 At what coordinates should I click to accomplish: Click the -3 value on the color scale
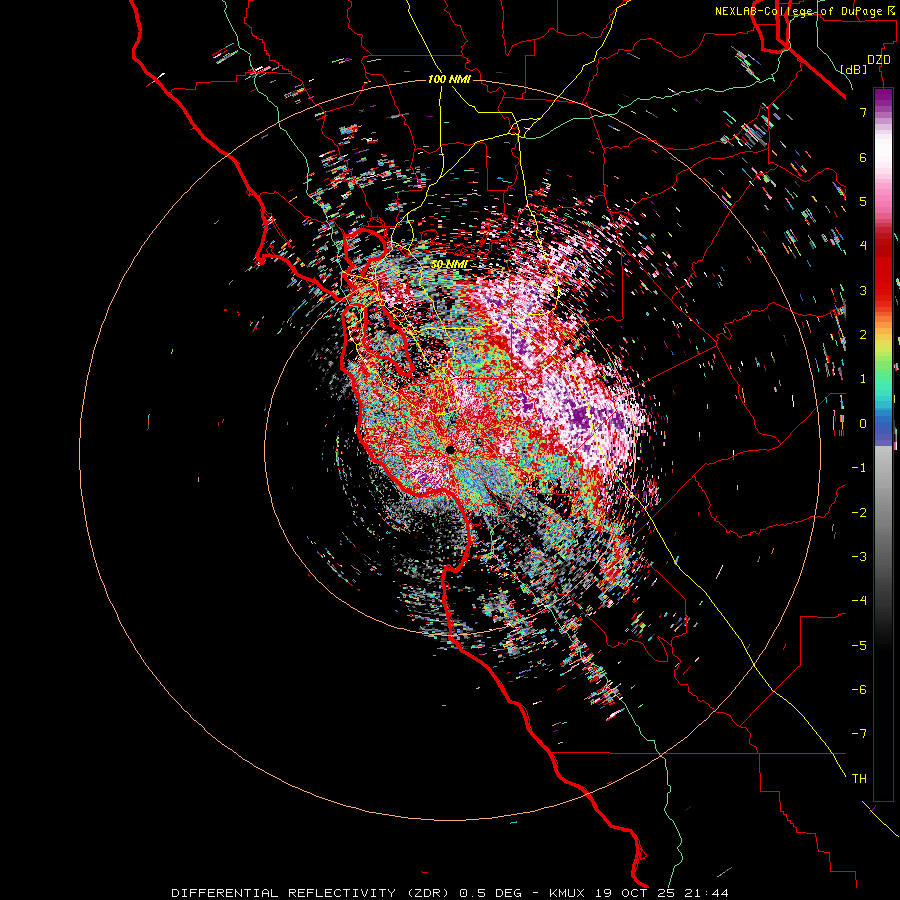point(859,557)
